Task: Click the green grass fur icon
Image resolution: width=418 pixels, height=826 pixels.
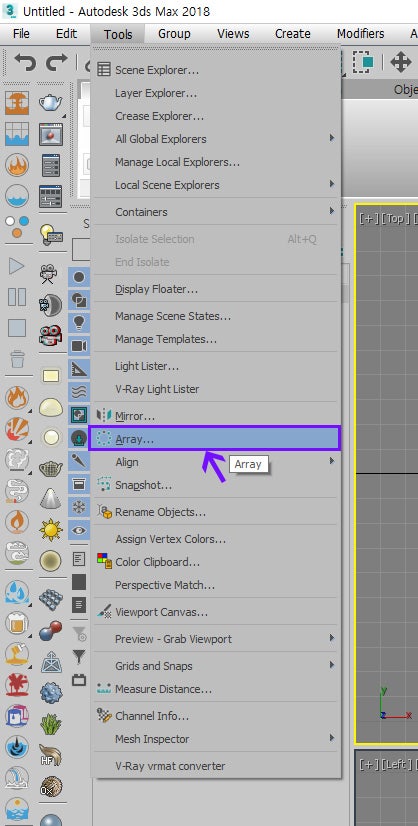Action: [x=51, y=724]
